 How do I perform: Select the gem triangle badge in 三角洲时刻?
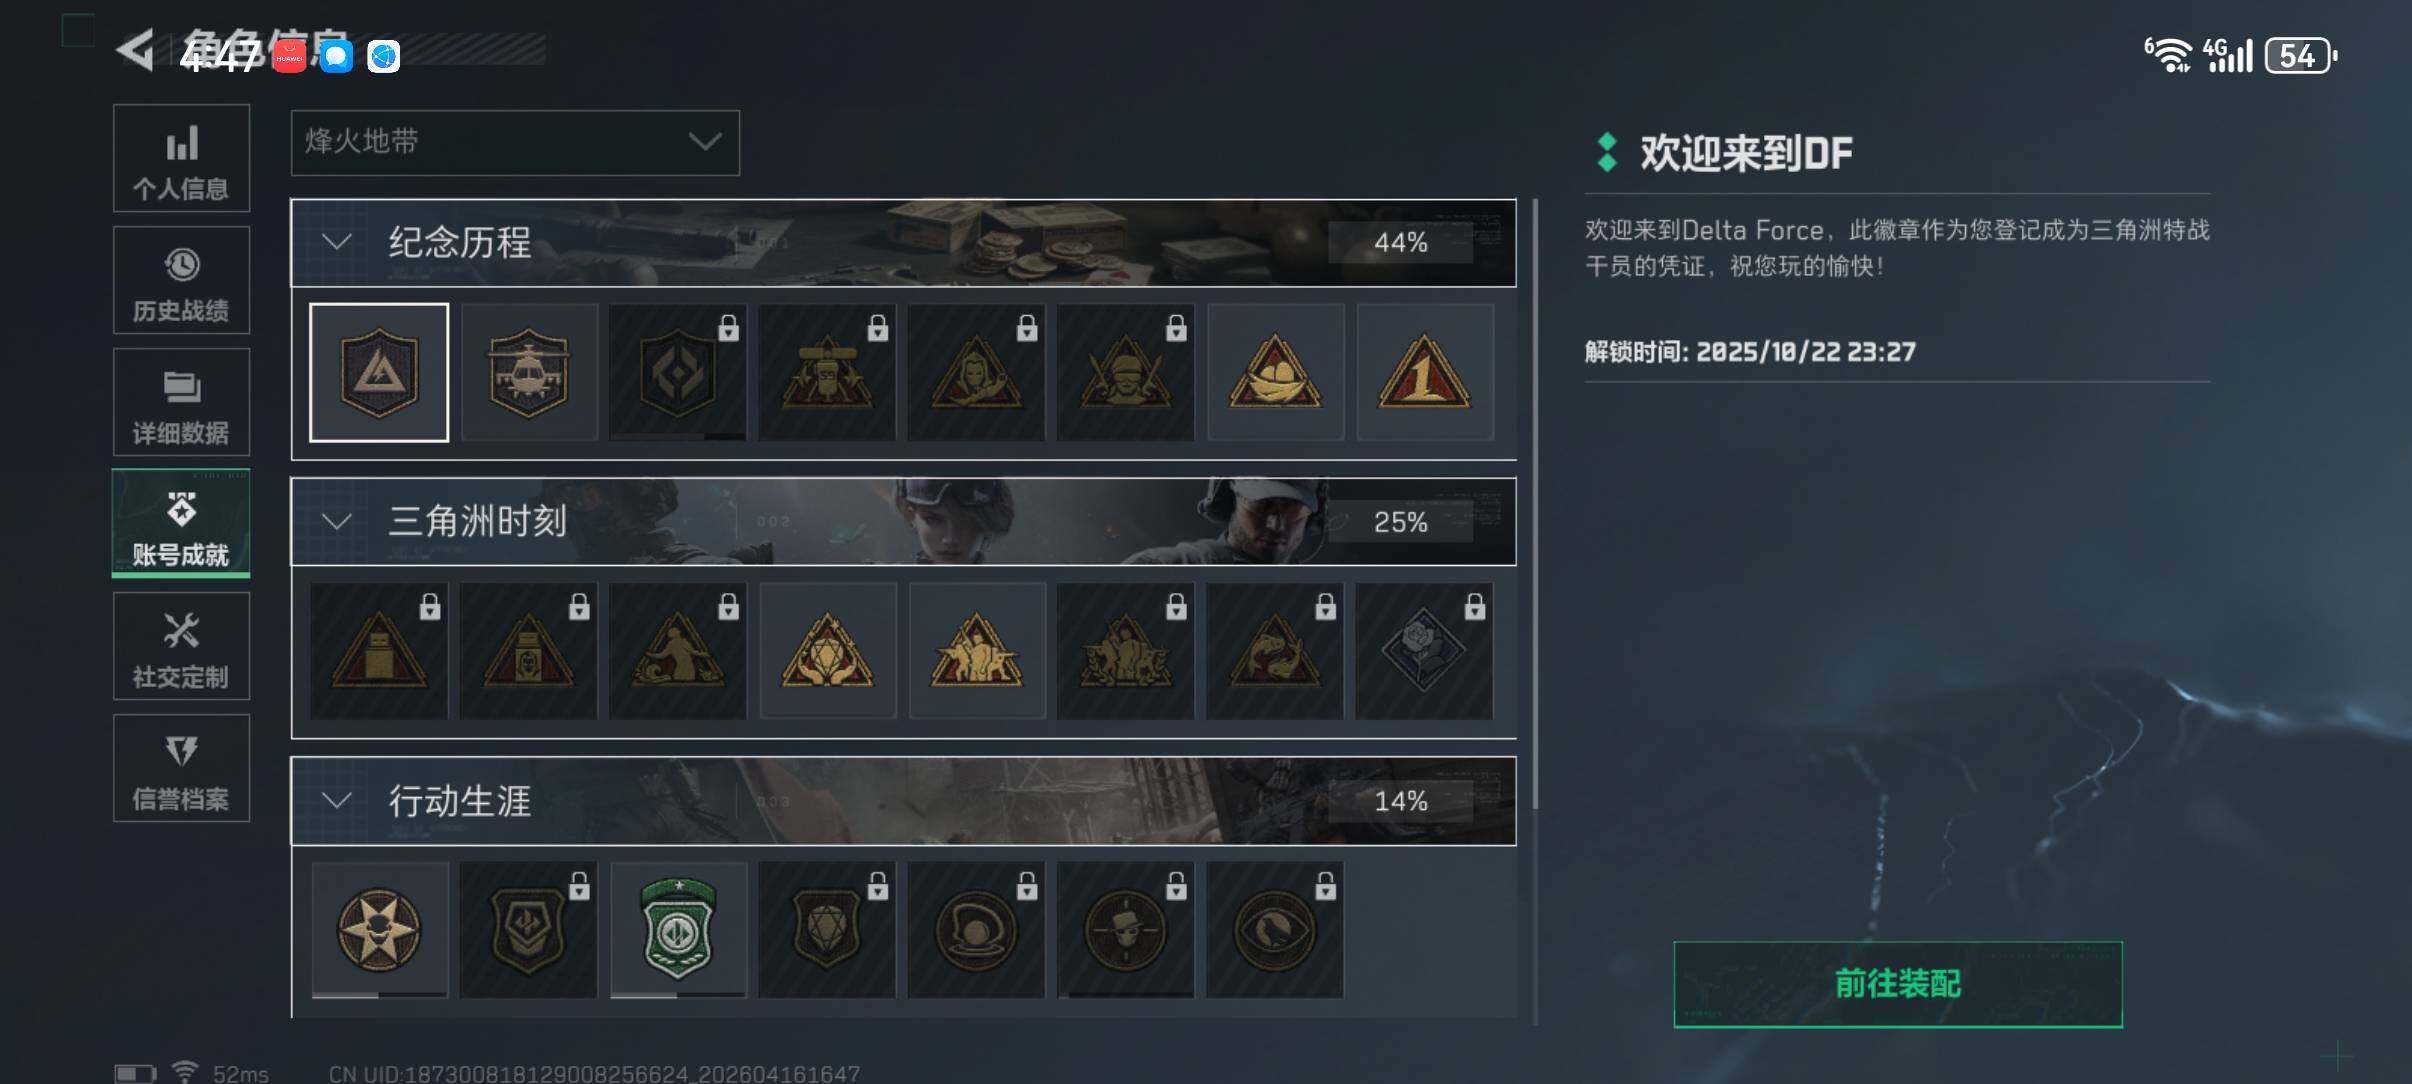click(827, 651)
